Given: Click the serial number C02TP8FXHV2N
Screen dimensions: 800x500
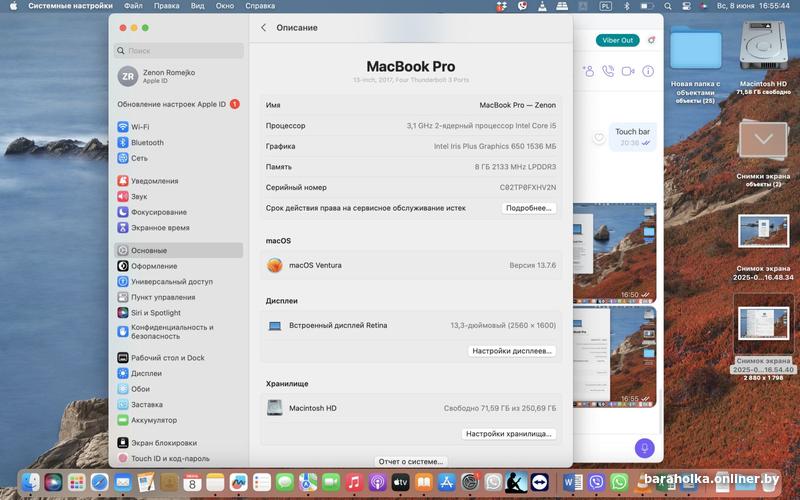Looking at the screenshot, I should (528, 187).
